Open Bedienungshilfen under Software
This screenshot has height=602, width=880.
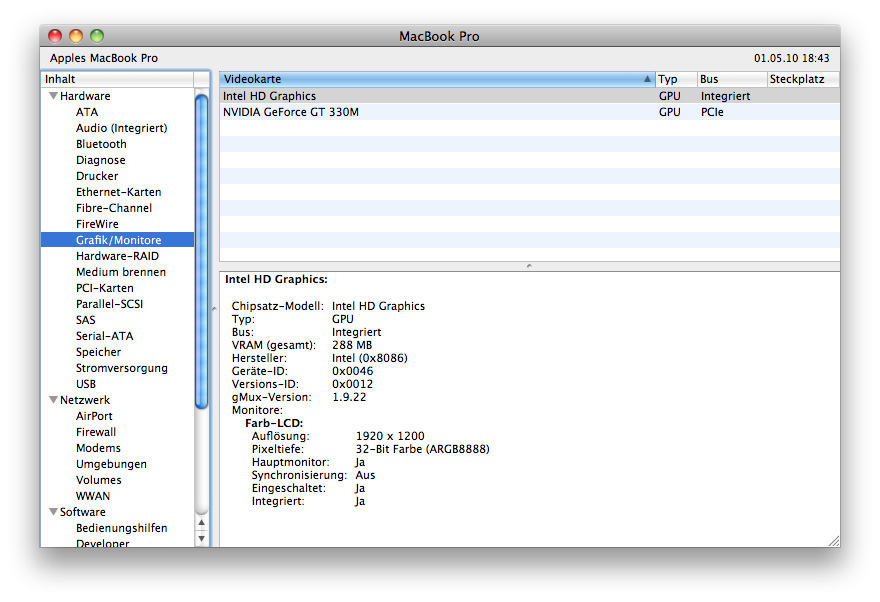pyautogui.click(x=121, y=528)
